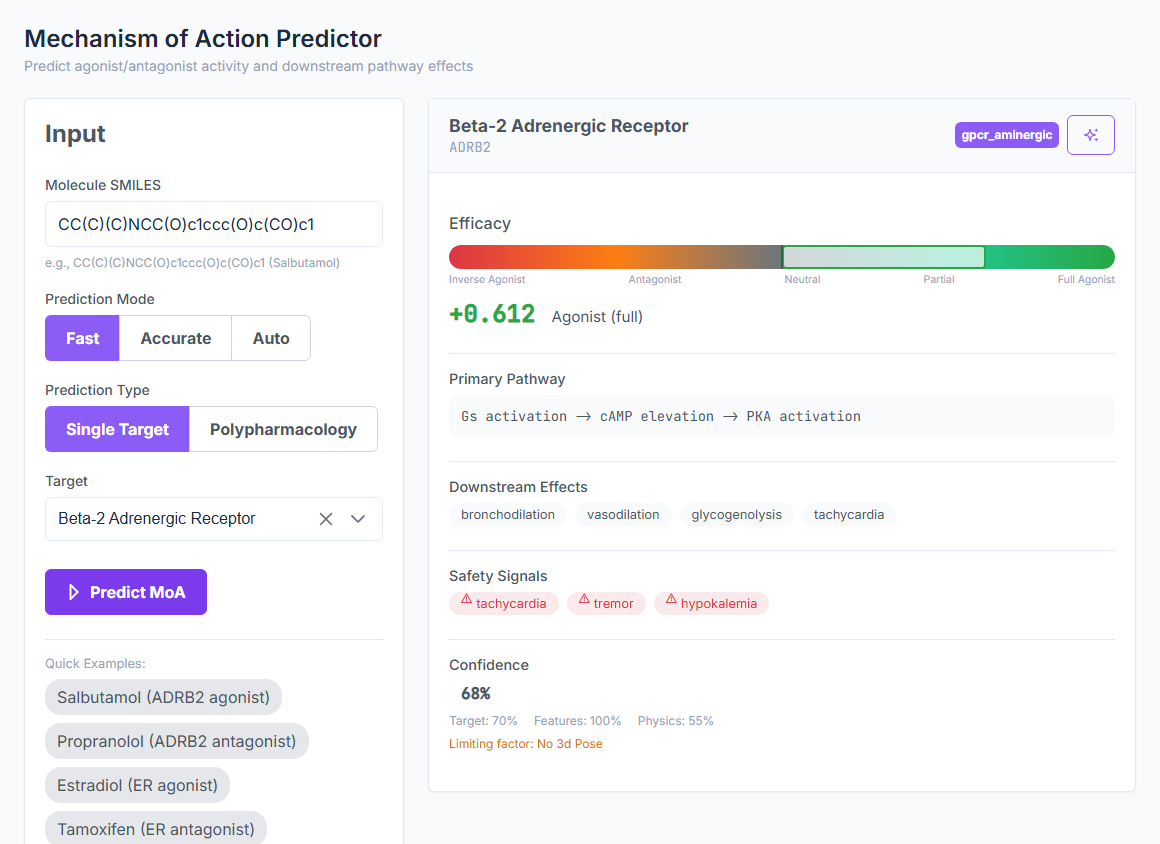Click the hypokalemia warning triangle icon
1160x844 pixels.
[x=671, y=599]
